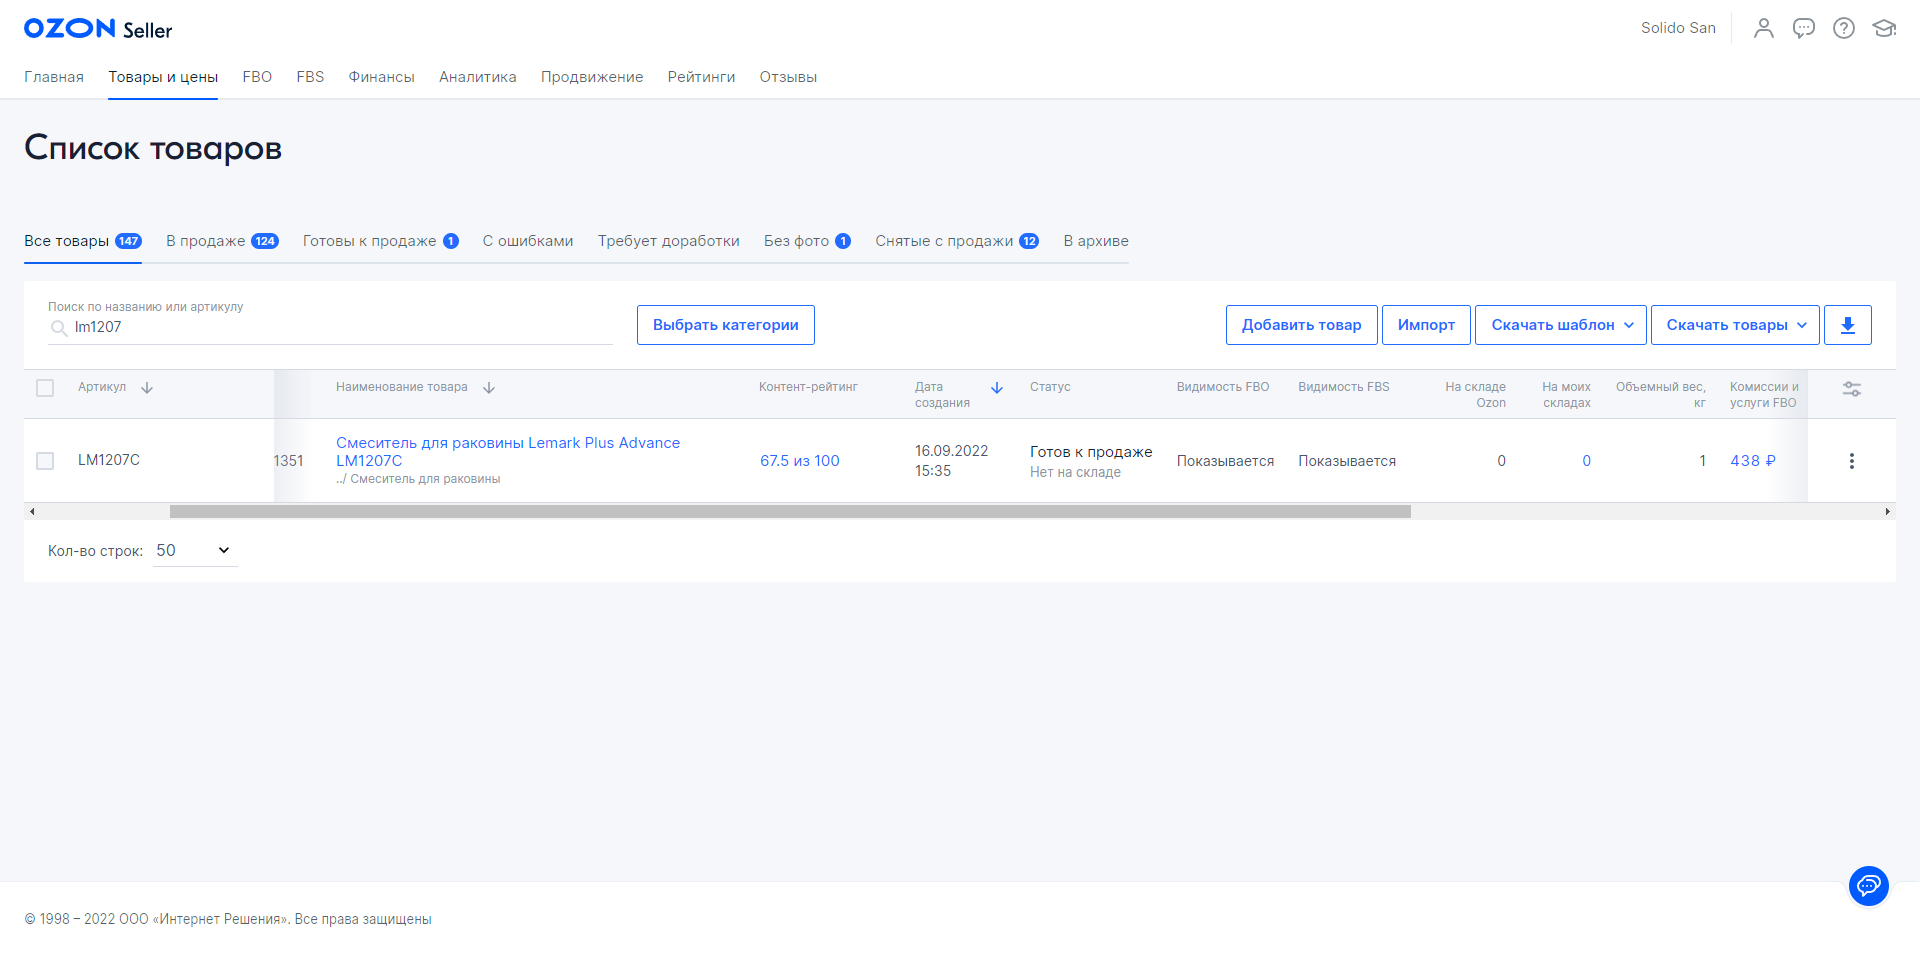Viewport: 1920px width, 956px height.
Task: Tick the select-all header checkbox
Action: click(45, 388)
